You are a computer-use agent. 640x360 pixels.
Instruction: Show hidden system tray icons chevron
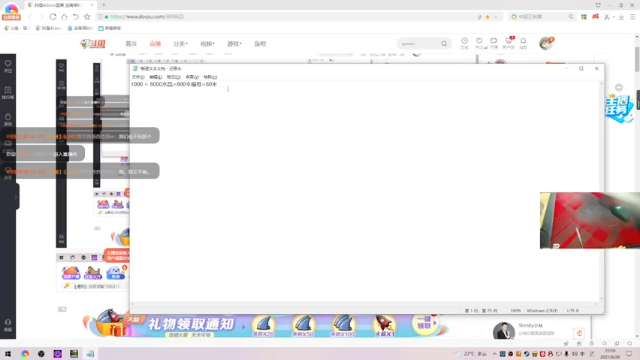[x=494, y=354]
